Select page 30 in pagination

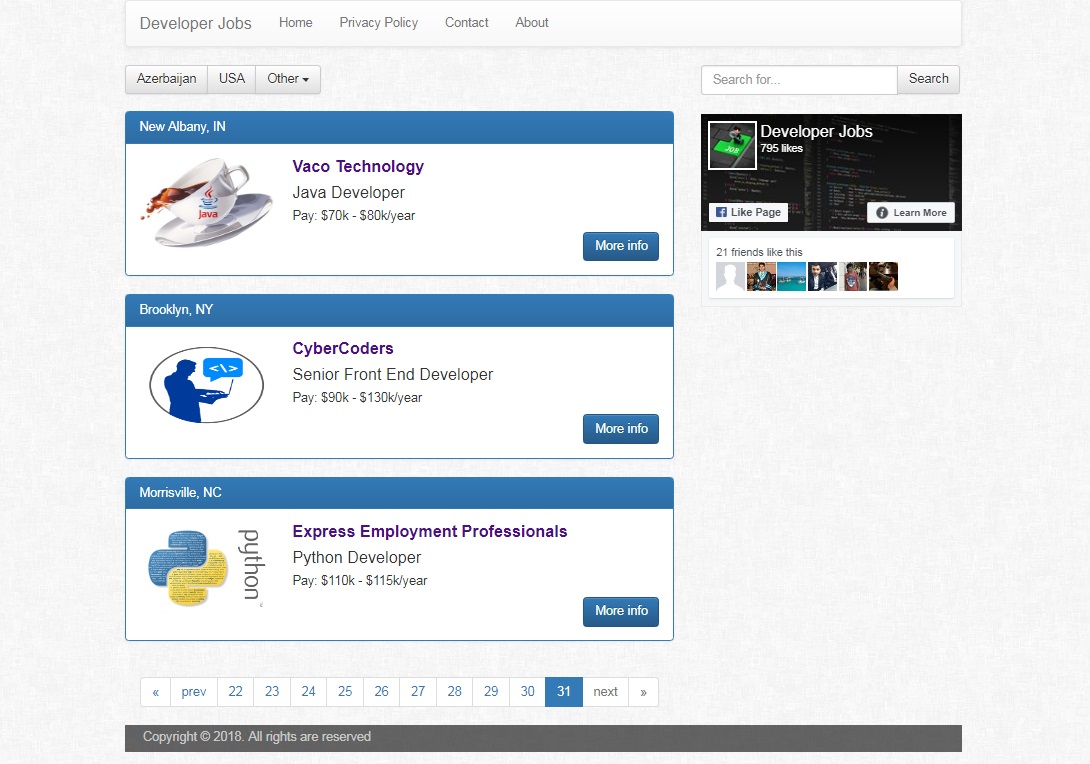click(528, 692)
